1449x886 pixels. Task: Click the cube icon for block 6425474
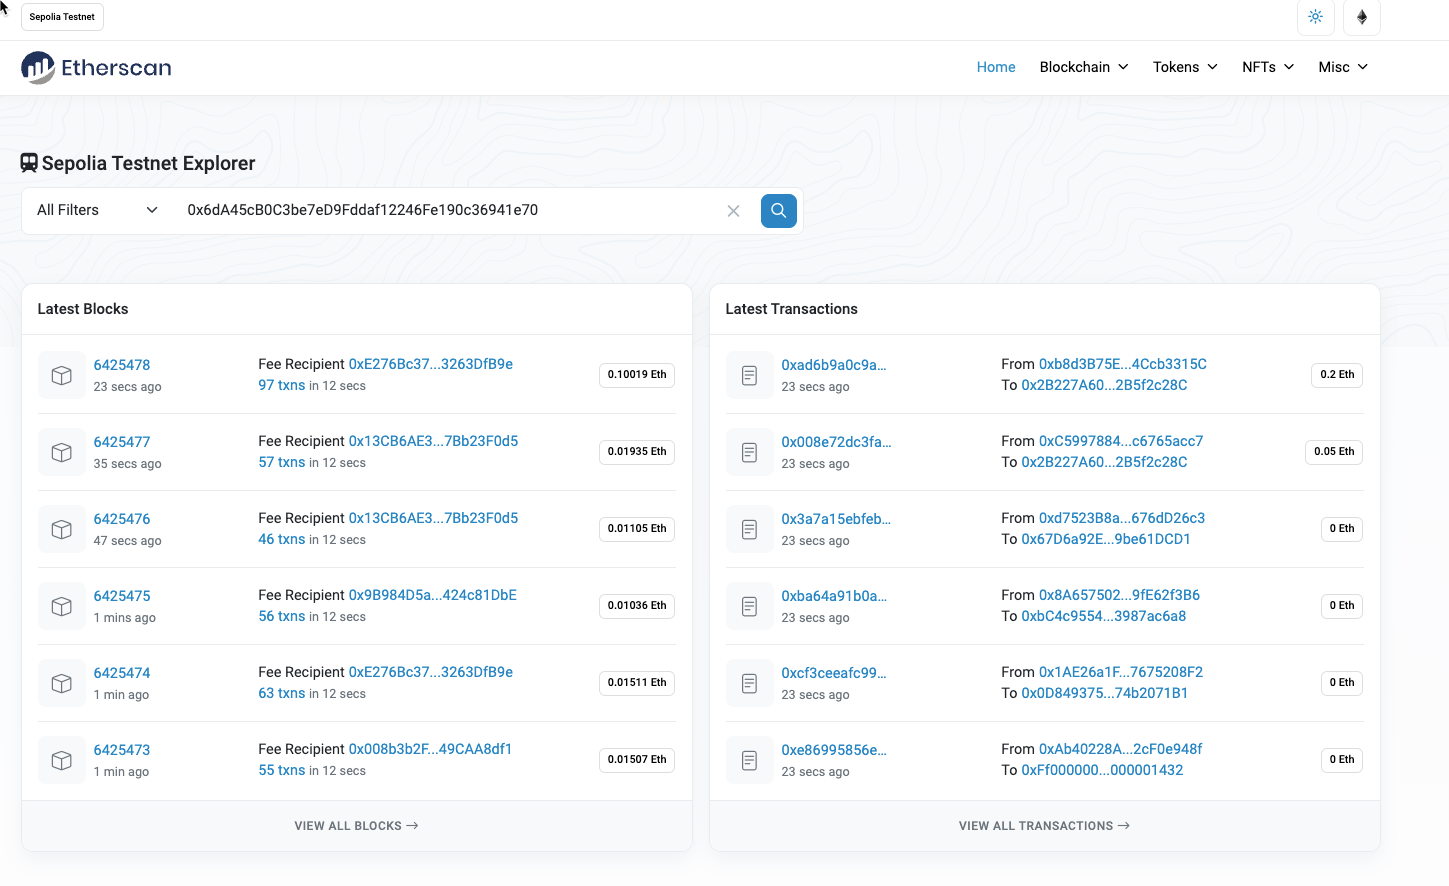(61, 683)
